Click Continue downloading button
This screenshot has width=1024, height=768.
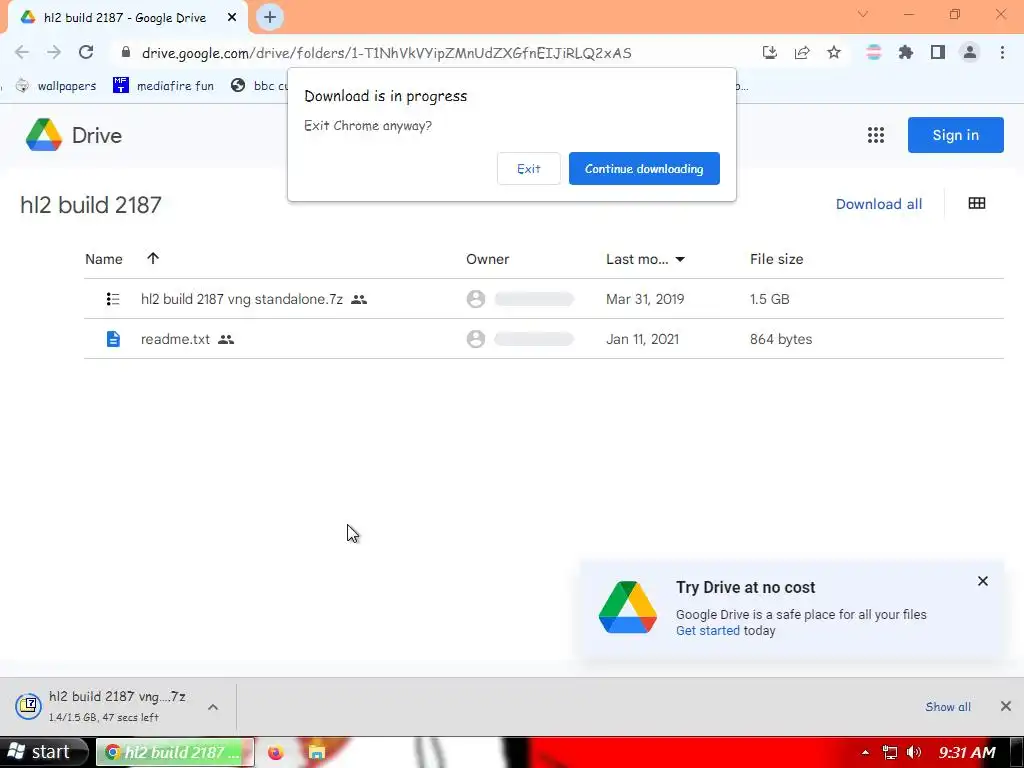point(644,168)
